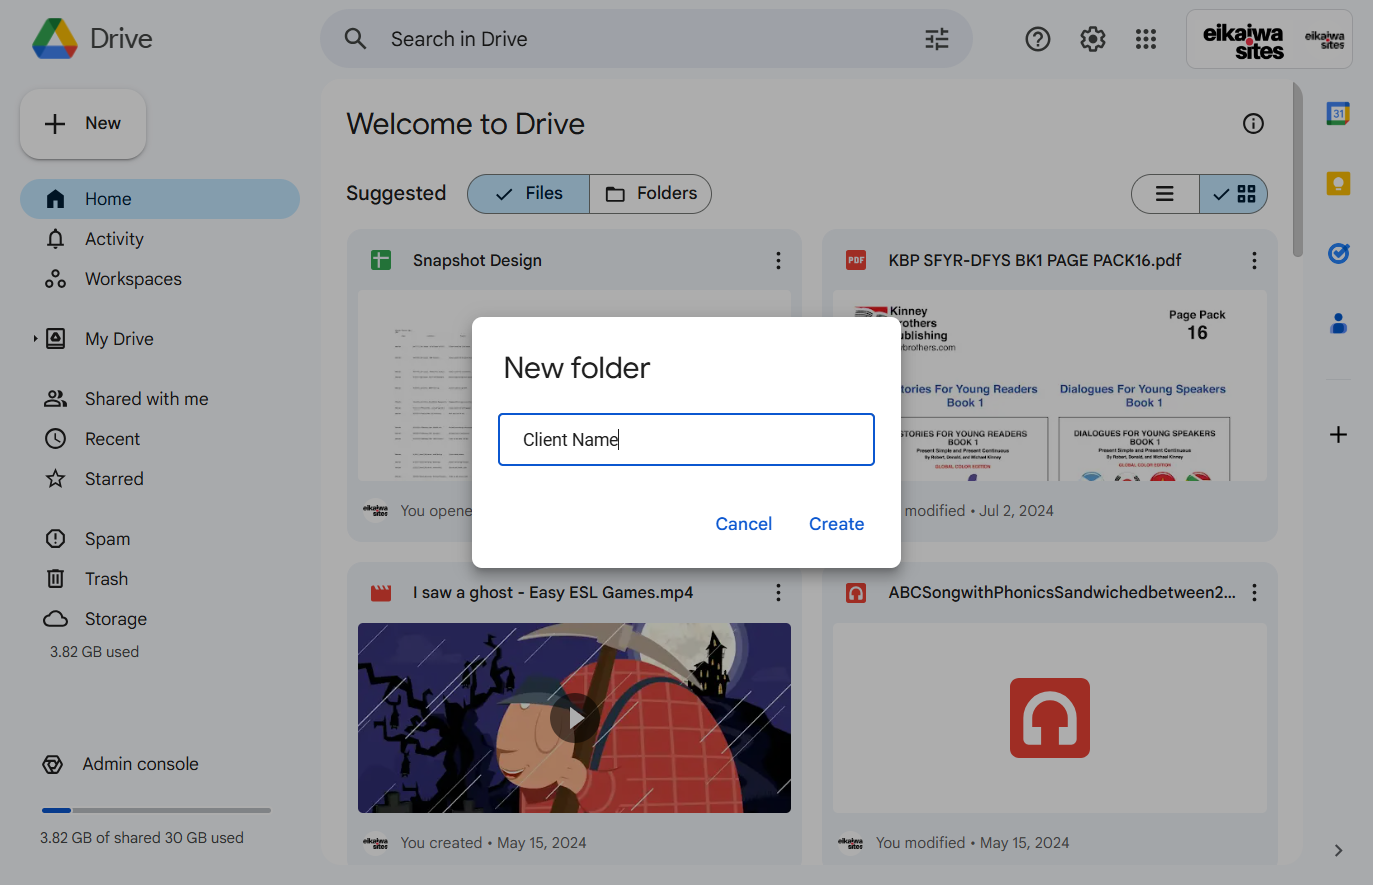Click the New button

(x=83, y=123)
